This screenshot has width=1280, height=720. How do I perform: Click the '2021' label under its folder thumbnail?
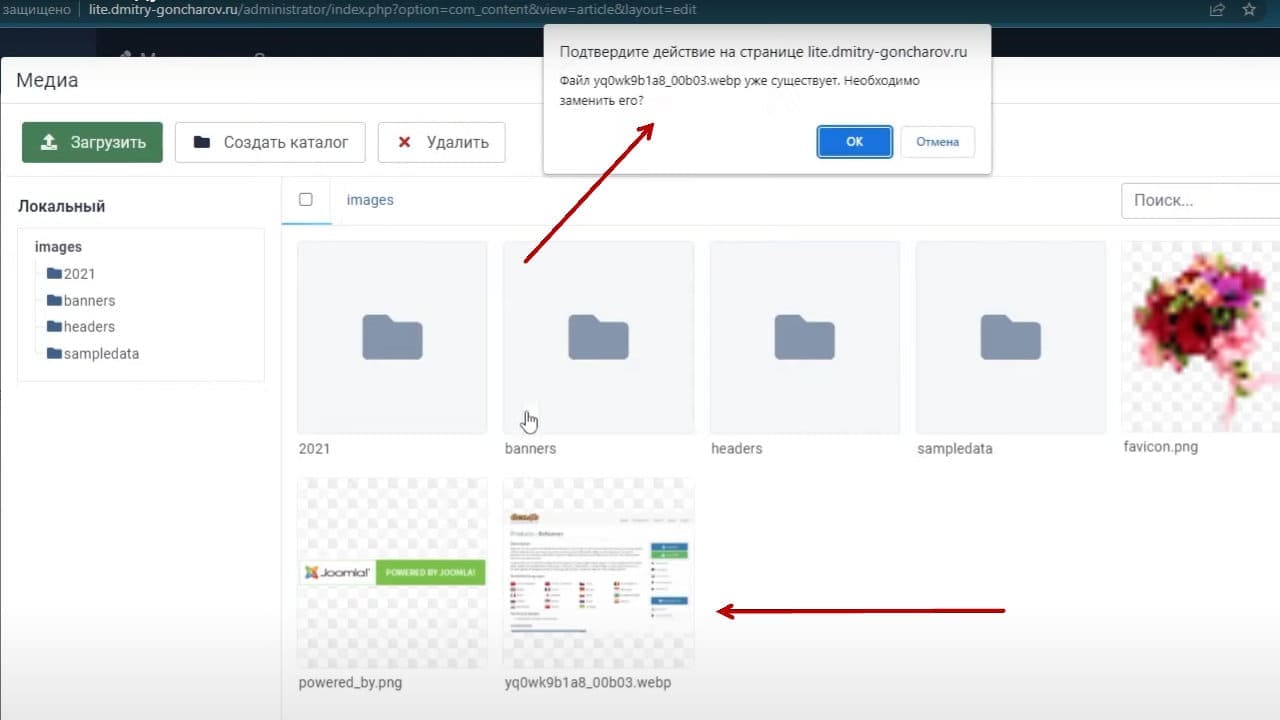314,448
